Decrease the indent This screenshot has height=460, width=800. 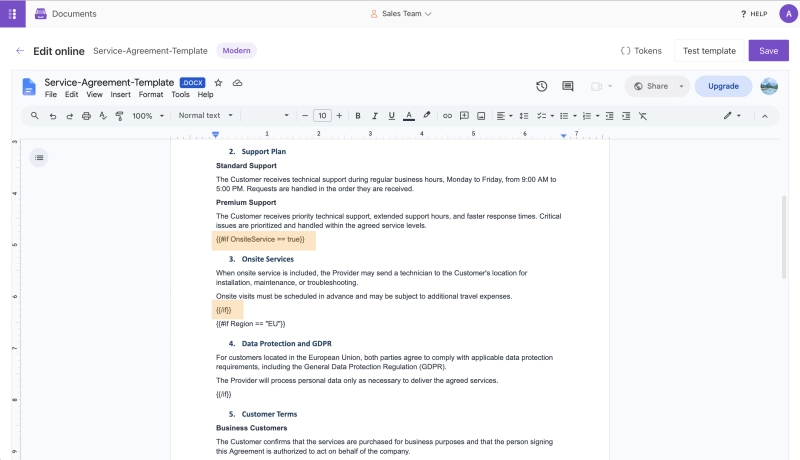pos(609,116)
